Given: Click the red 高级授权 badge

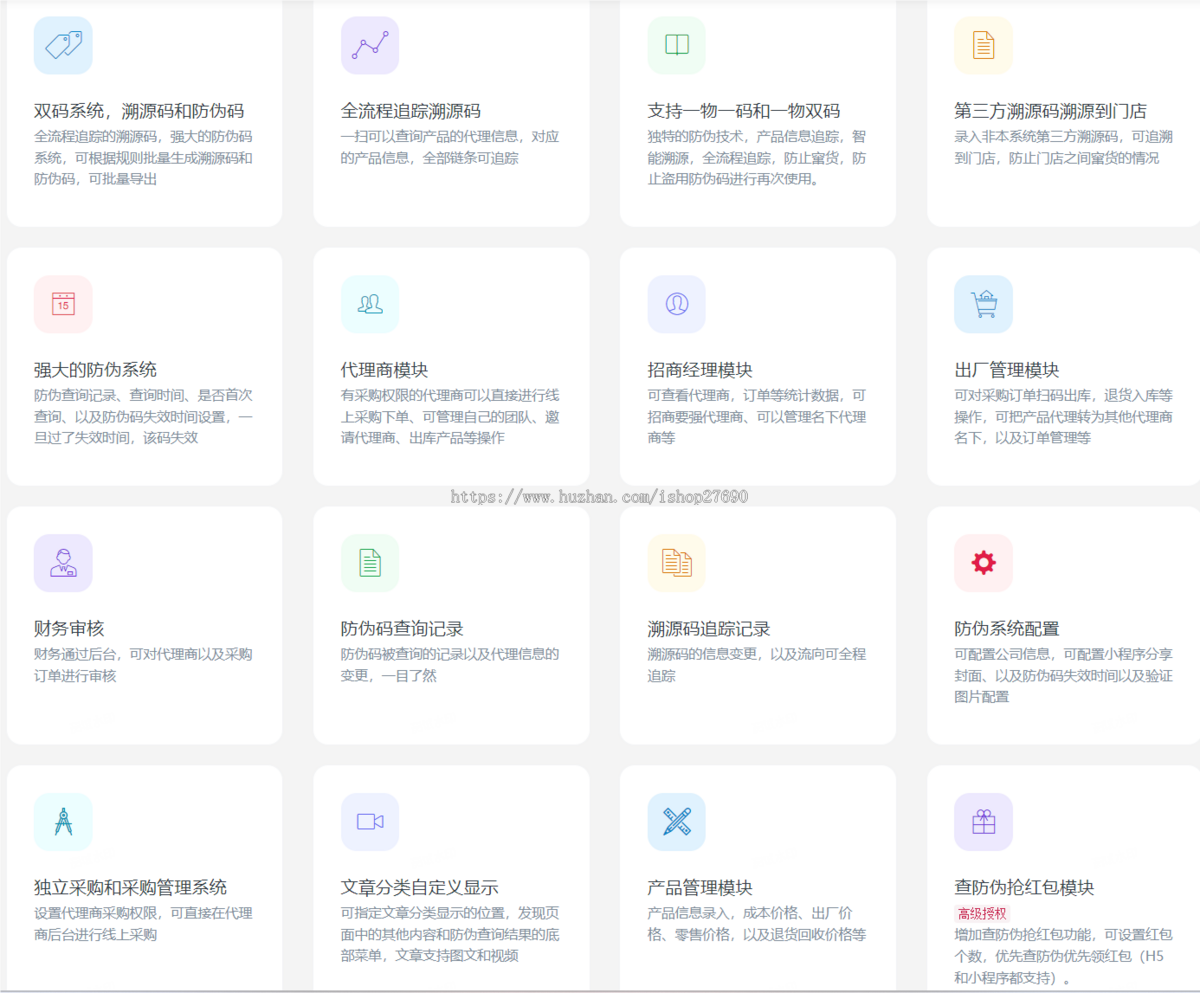Looking at the screenshot, I should click(983, 913).
